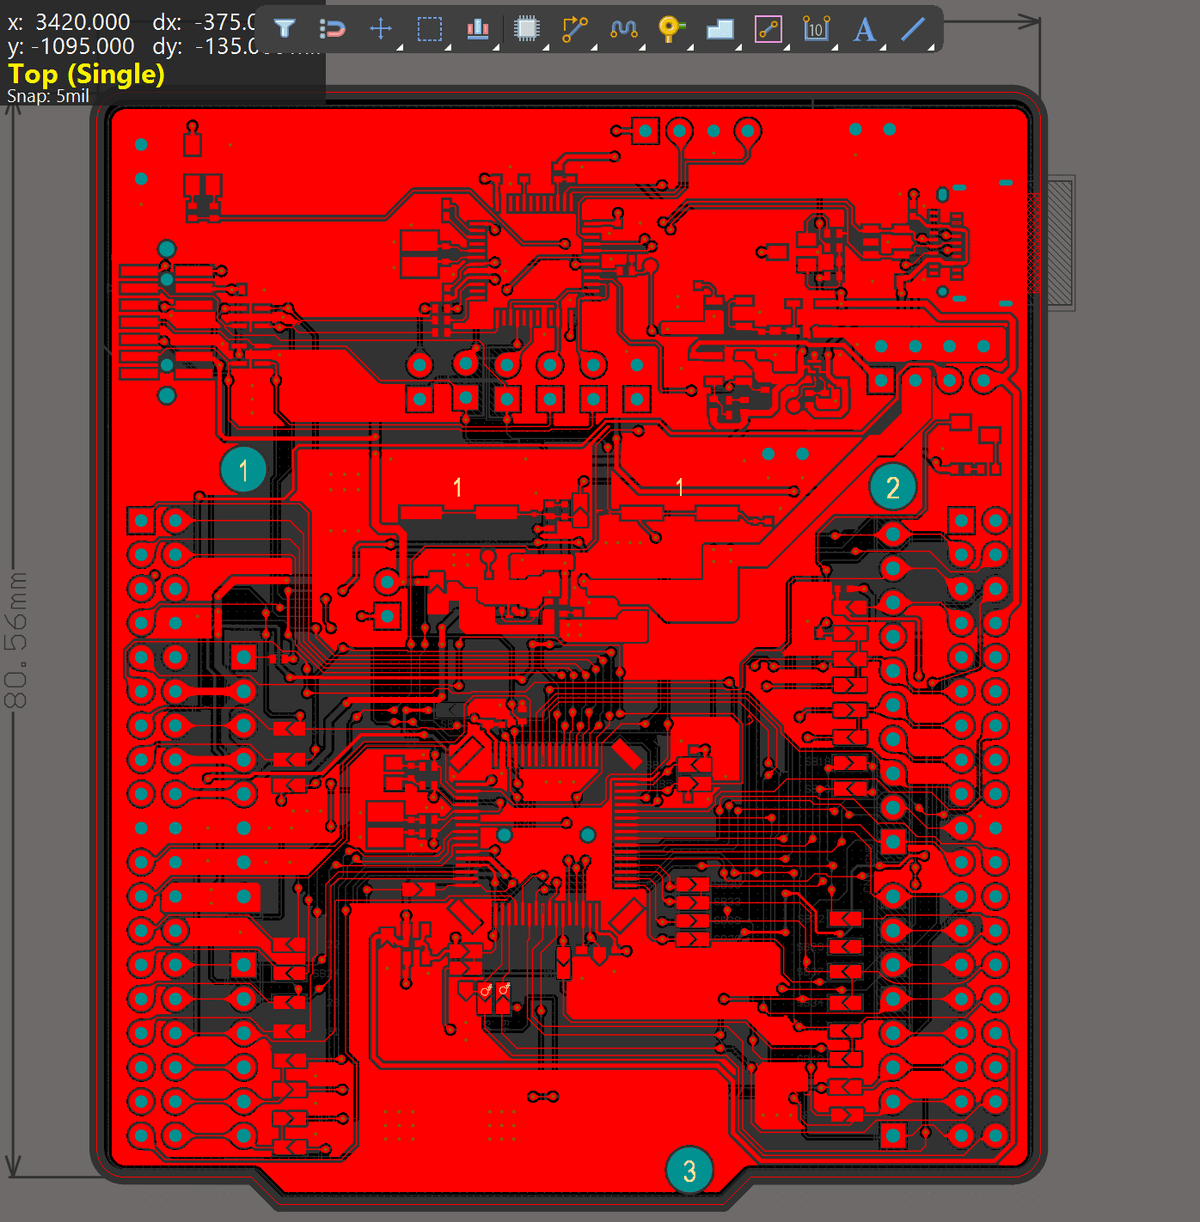The image size is (1200, 1222).
Task: Select the Place Line tool
Action: (913, 29)
